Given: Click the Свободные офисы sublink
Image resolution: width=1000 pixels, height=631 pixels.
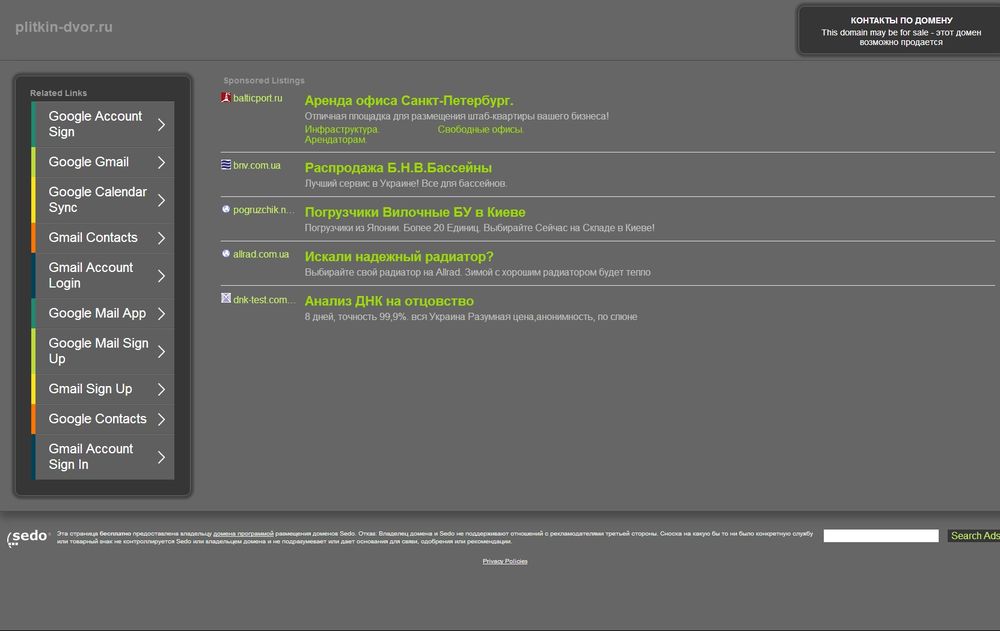Looking at the screenshot, I should click(x=480, y=129).
